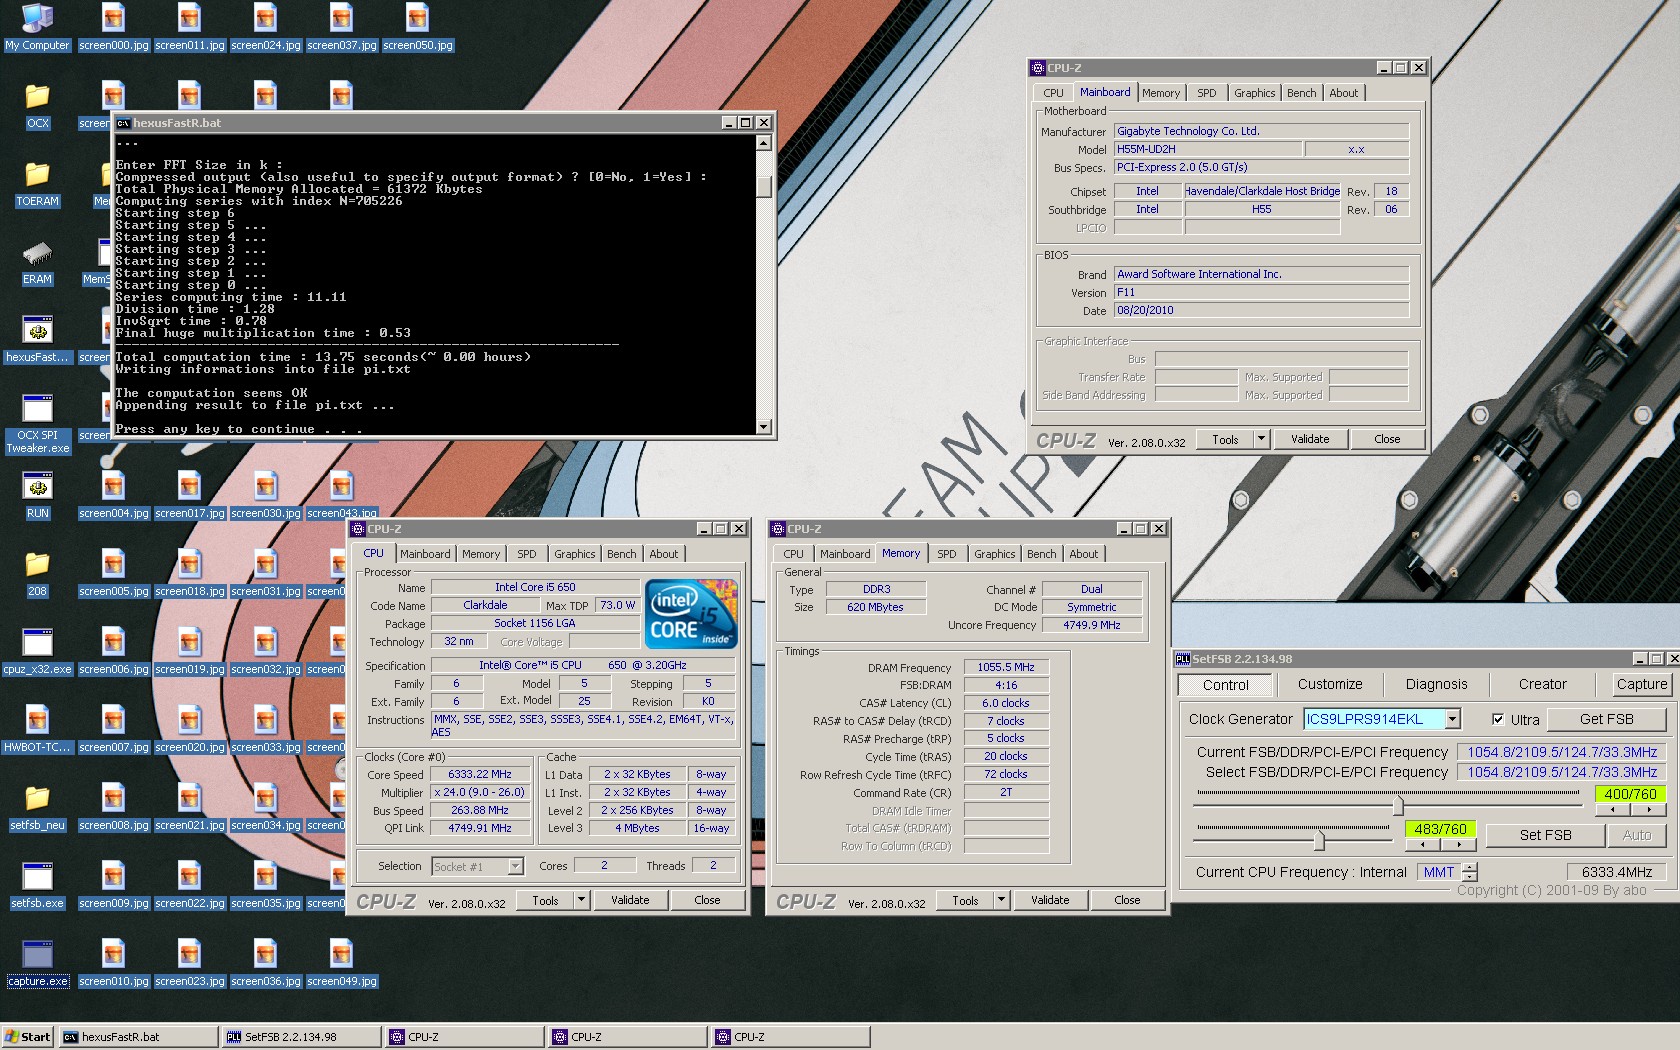Open the hexusFast desktop batch icon

[37, 340]
